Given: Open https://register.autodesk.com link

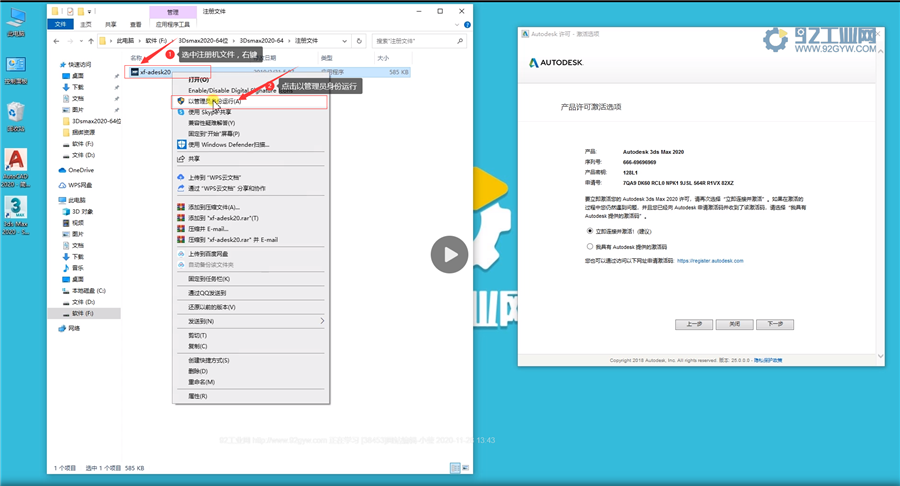Looking at the screenshot, I should click(x=710, y=261).
